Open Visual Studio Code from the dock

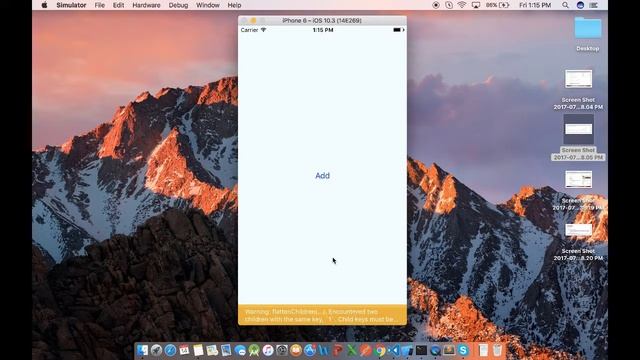pos(393,350)
